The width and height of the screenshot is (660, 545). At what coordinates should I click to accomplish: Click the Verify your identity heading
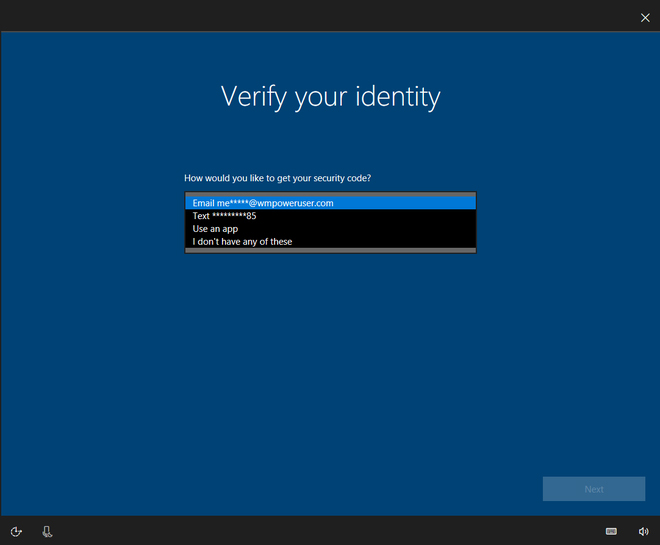pos(330,97)
